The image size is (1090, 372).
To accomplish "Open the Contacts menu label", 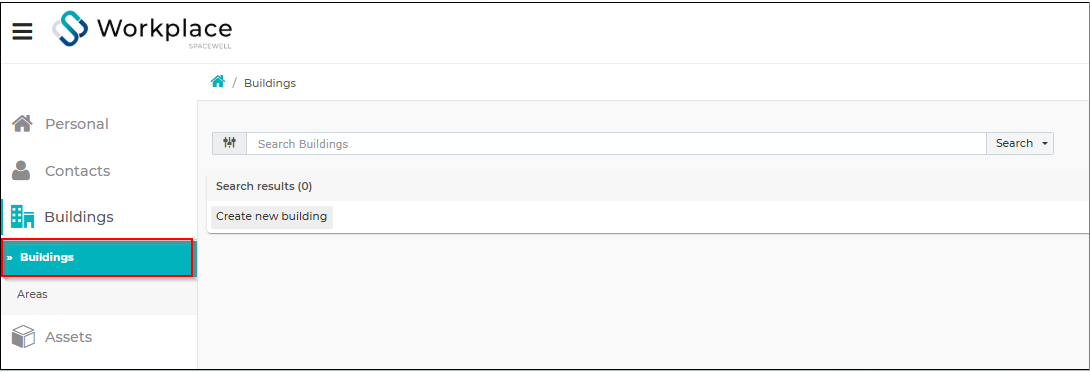I will [x=77, y=171].
